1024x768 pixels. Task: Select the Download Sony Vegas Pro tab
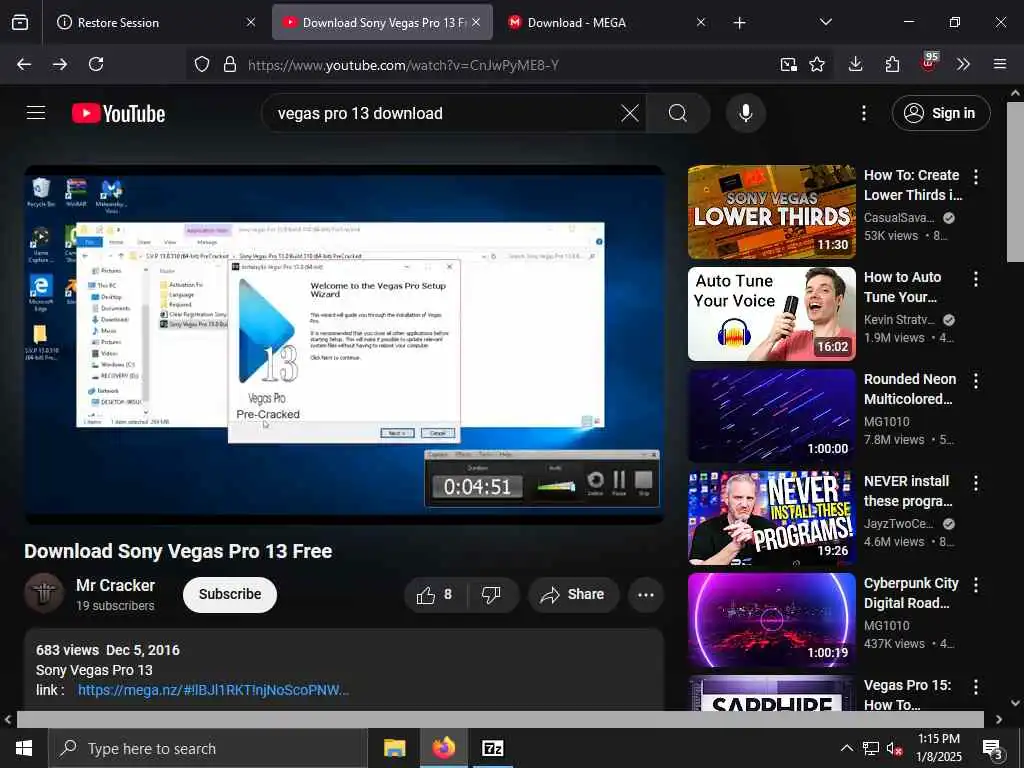pos(384,22)
